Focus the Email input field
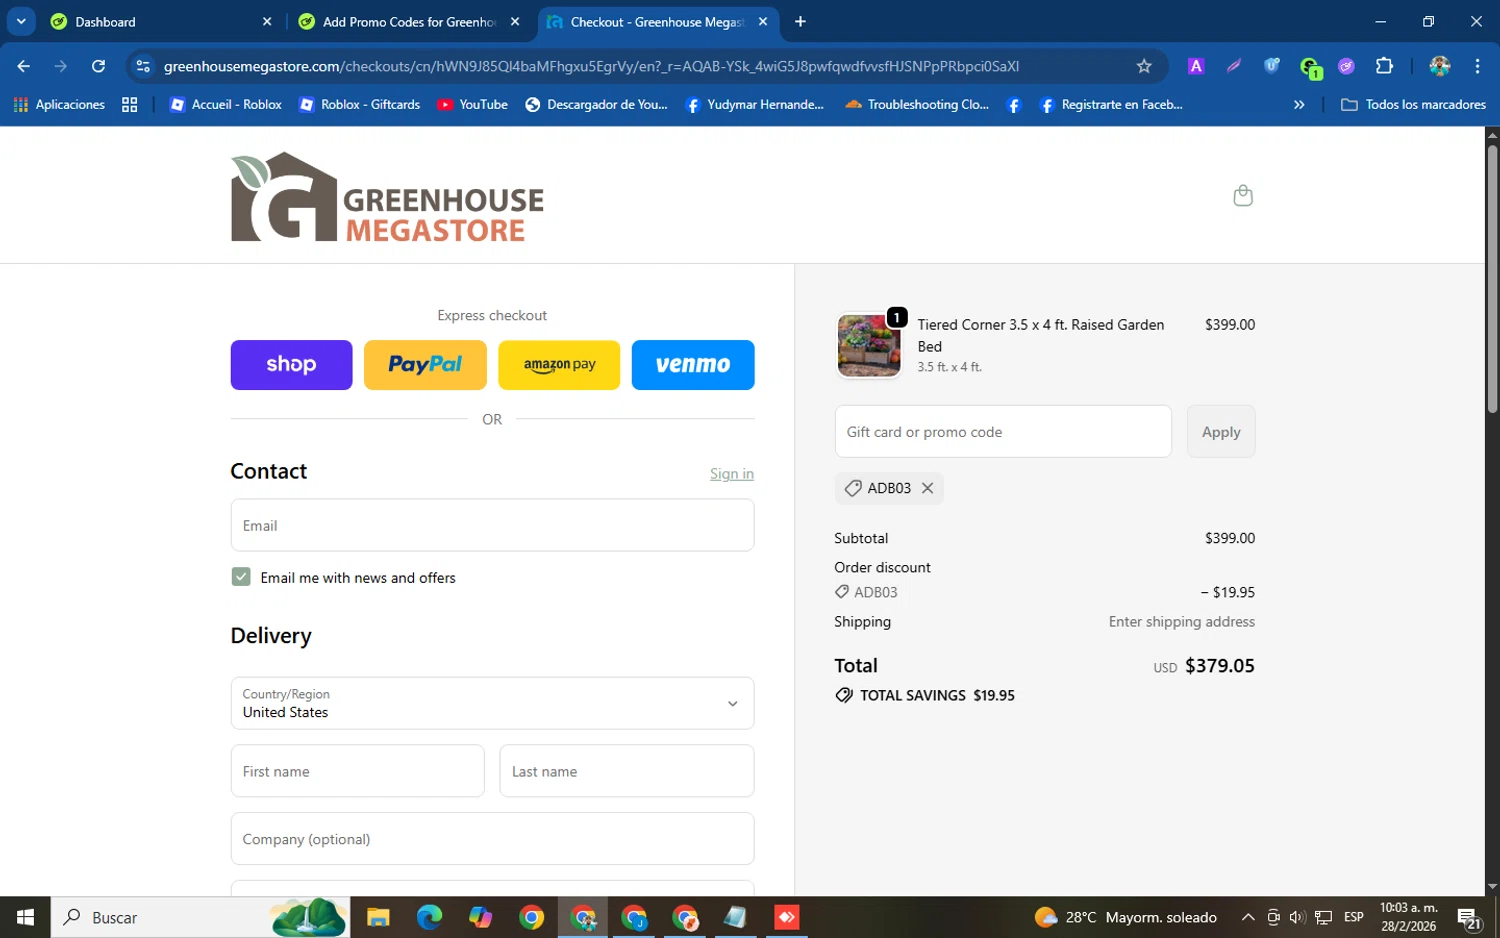The width and height of the screenshot is (1500, 938). coord(492,525)
